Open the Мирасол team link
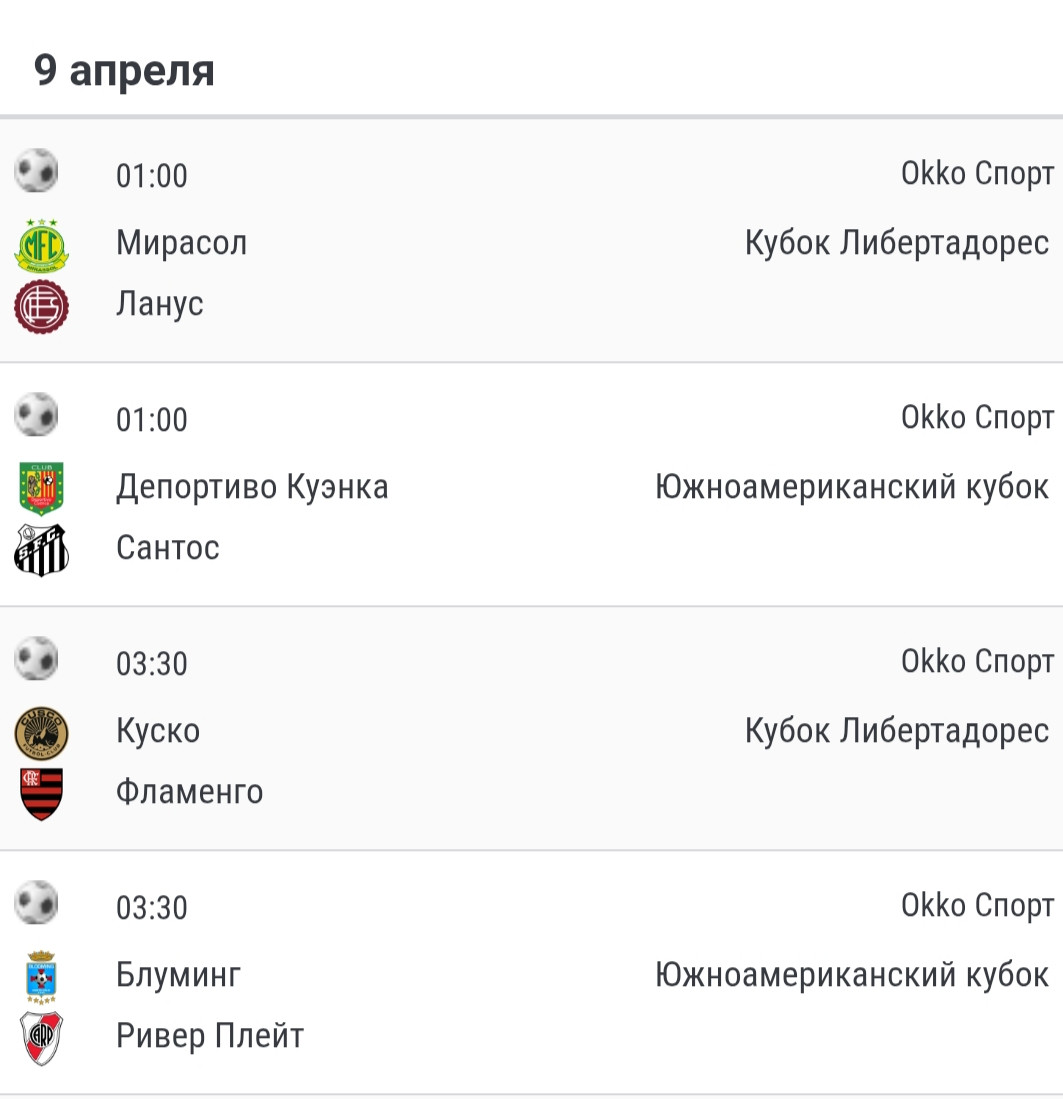 coord(181,243)
